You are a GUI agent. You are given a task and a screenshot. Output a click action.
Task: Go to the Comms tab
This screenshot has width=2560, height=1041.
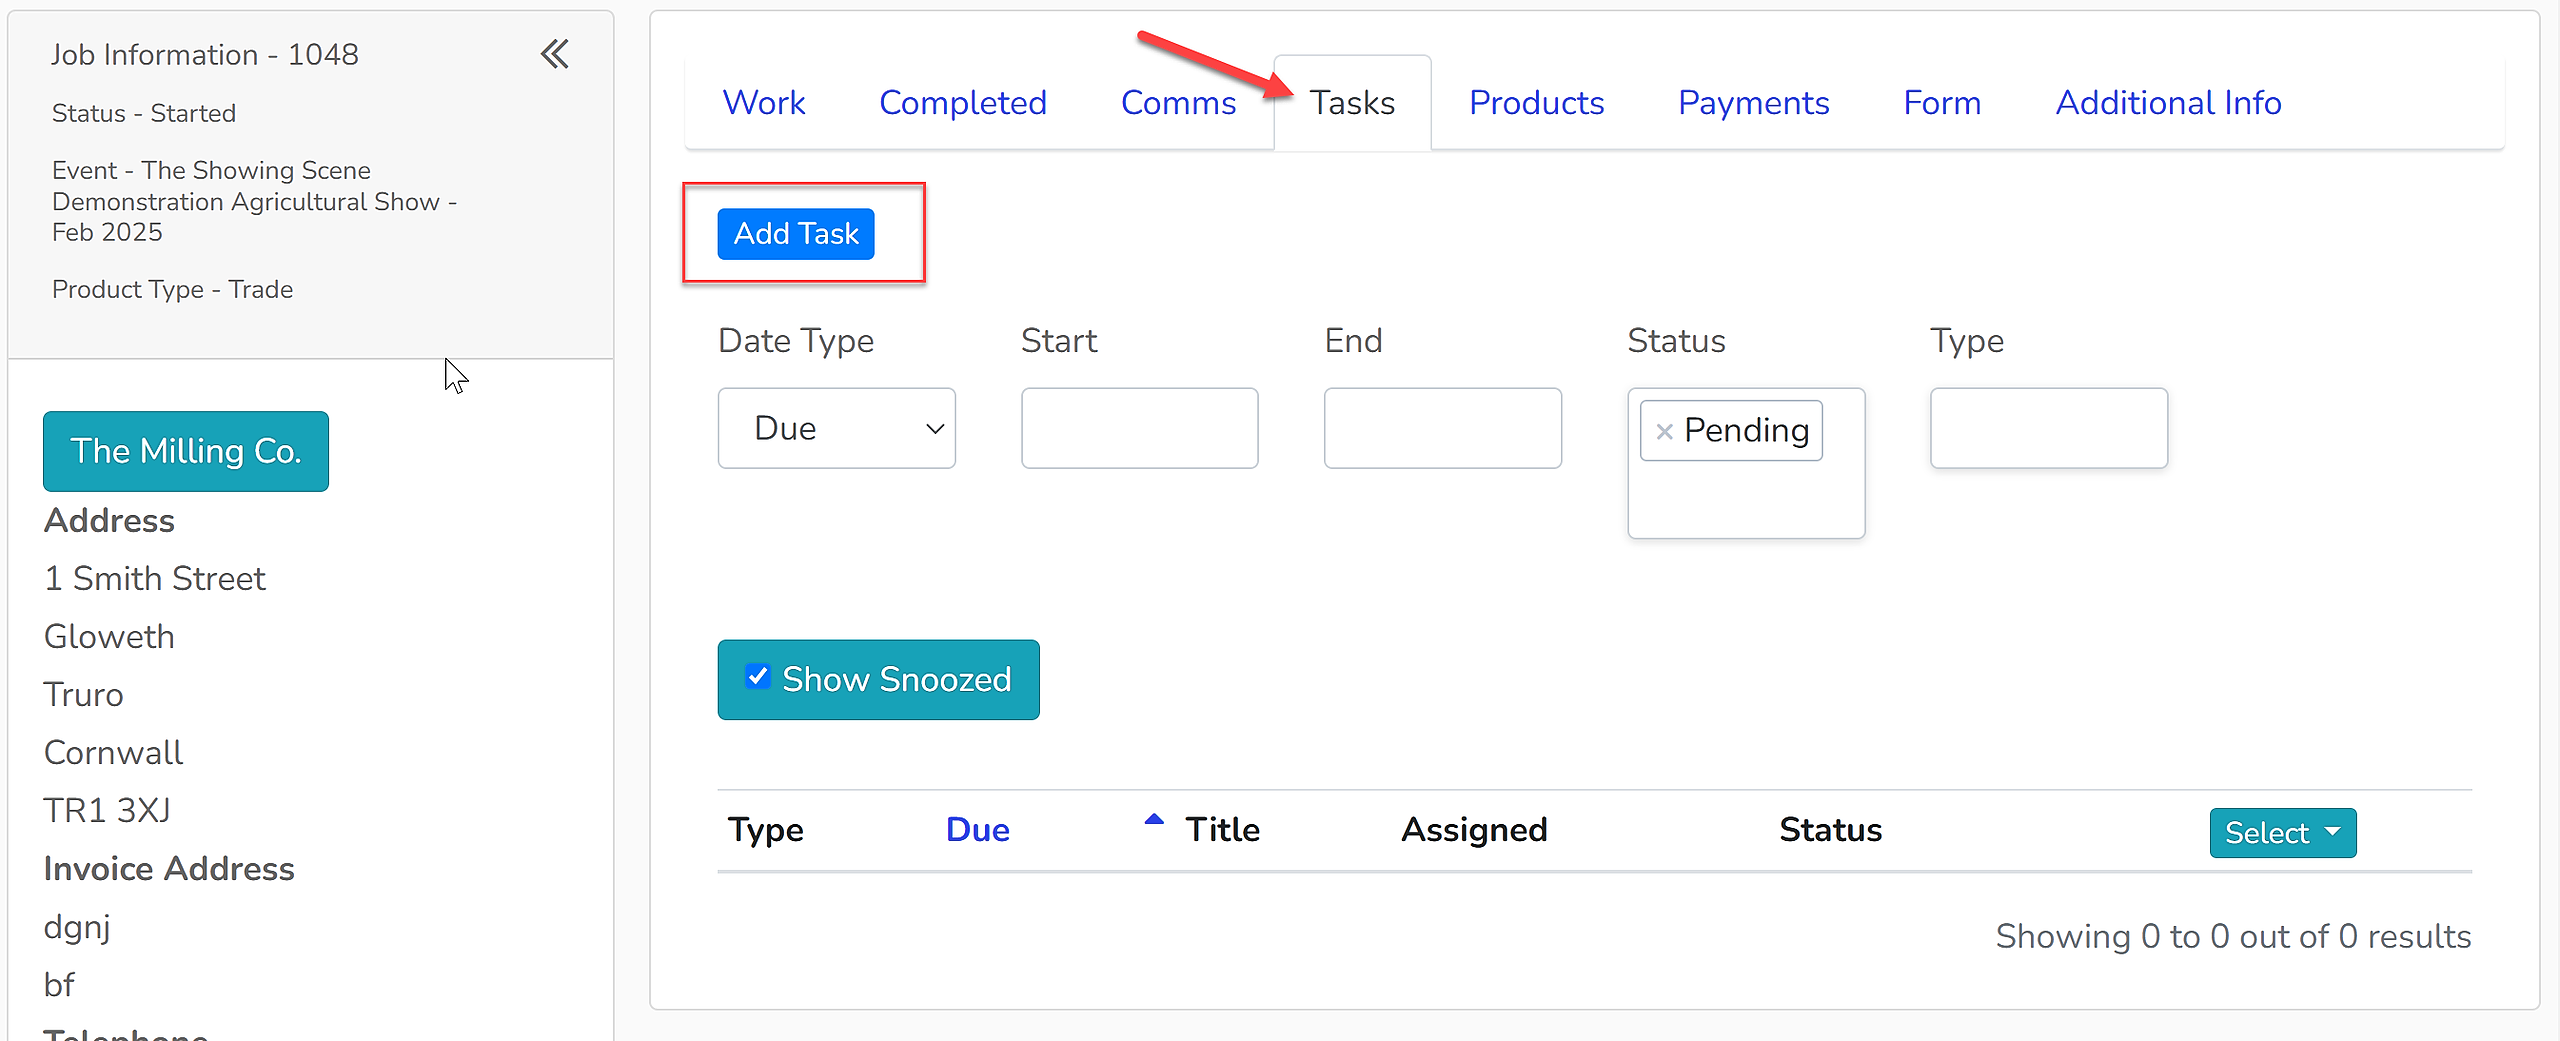(x=1178, y=102)
